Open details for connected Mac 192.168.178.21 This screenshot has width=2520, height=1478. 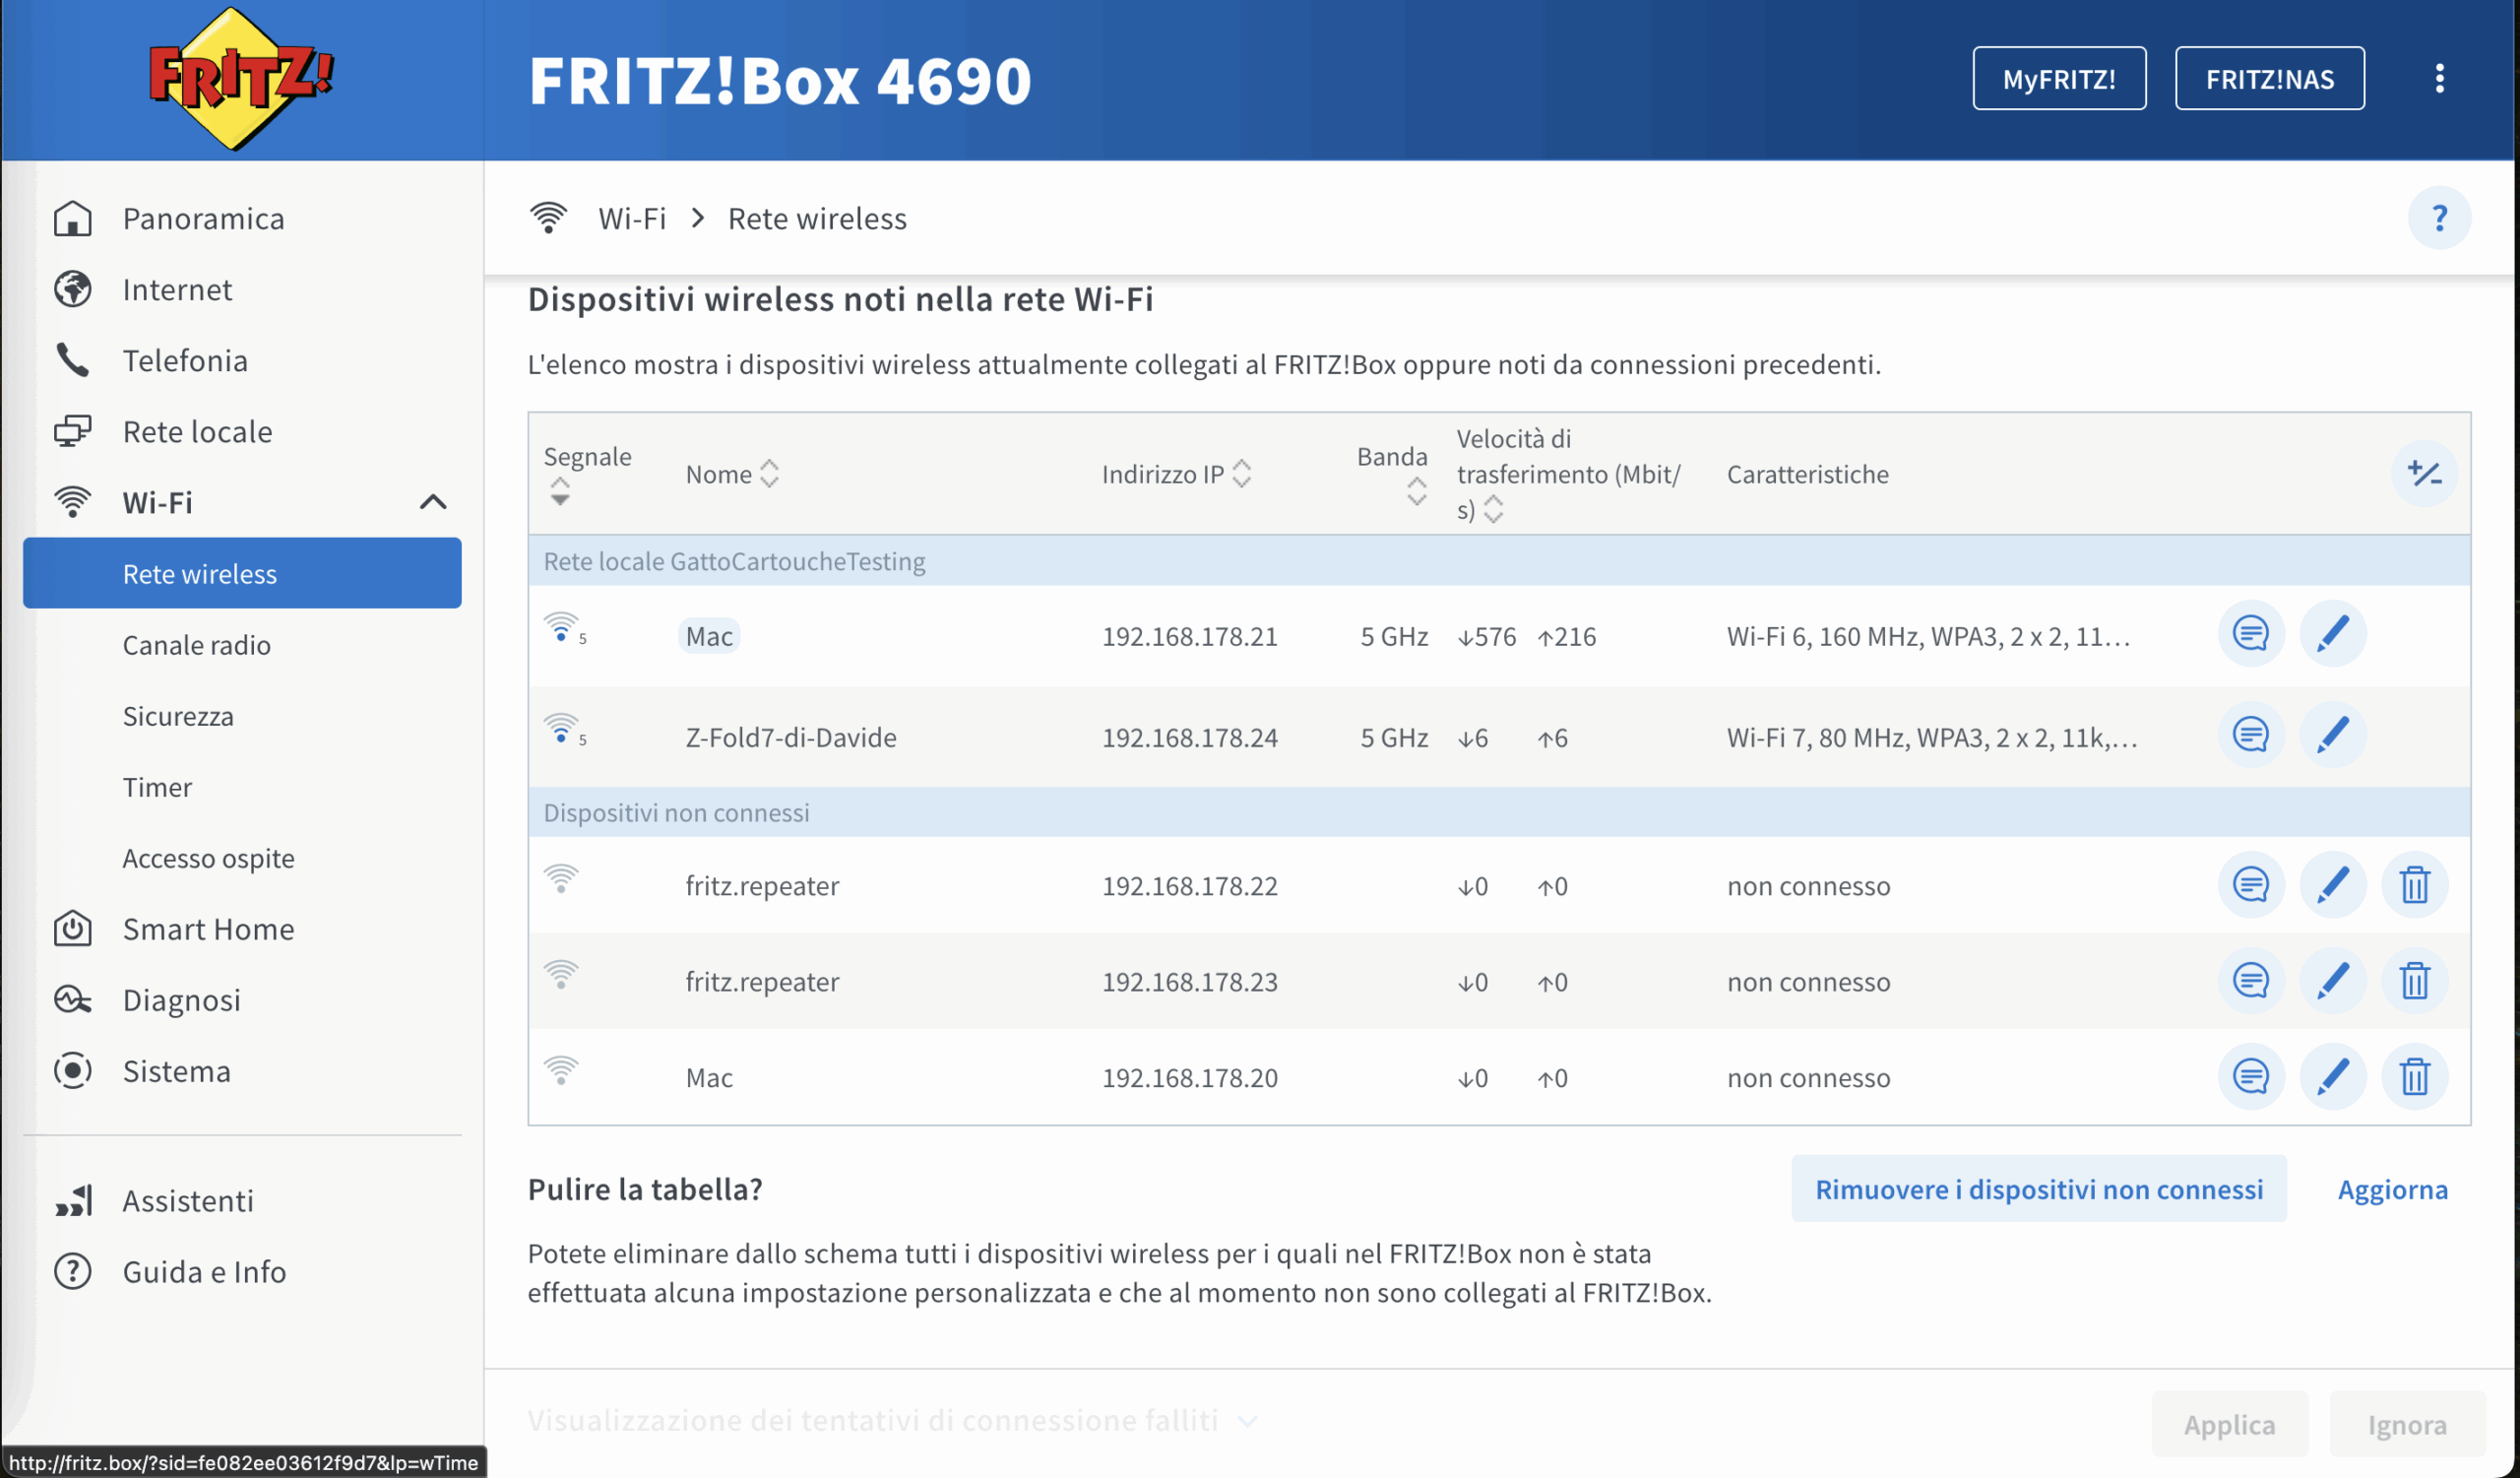[x=2250, y=634]
